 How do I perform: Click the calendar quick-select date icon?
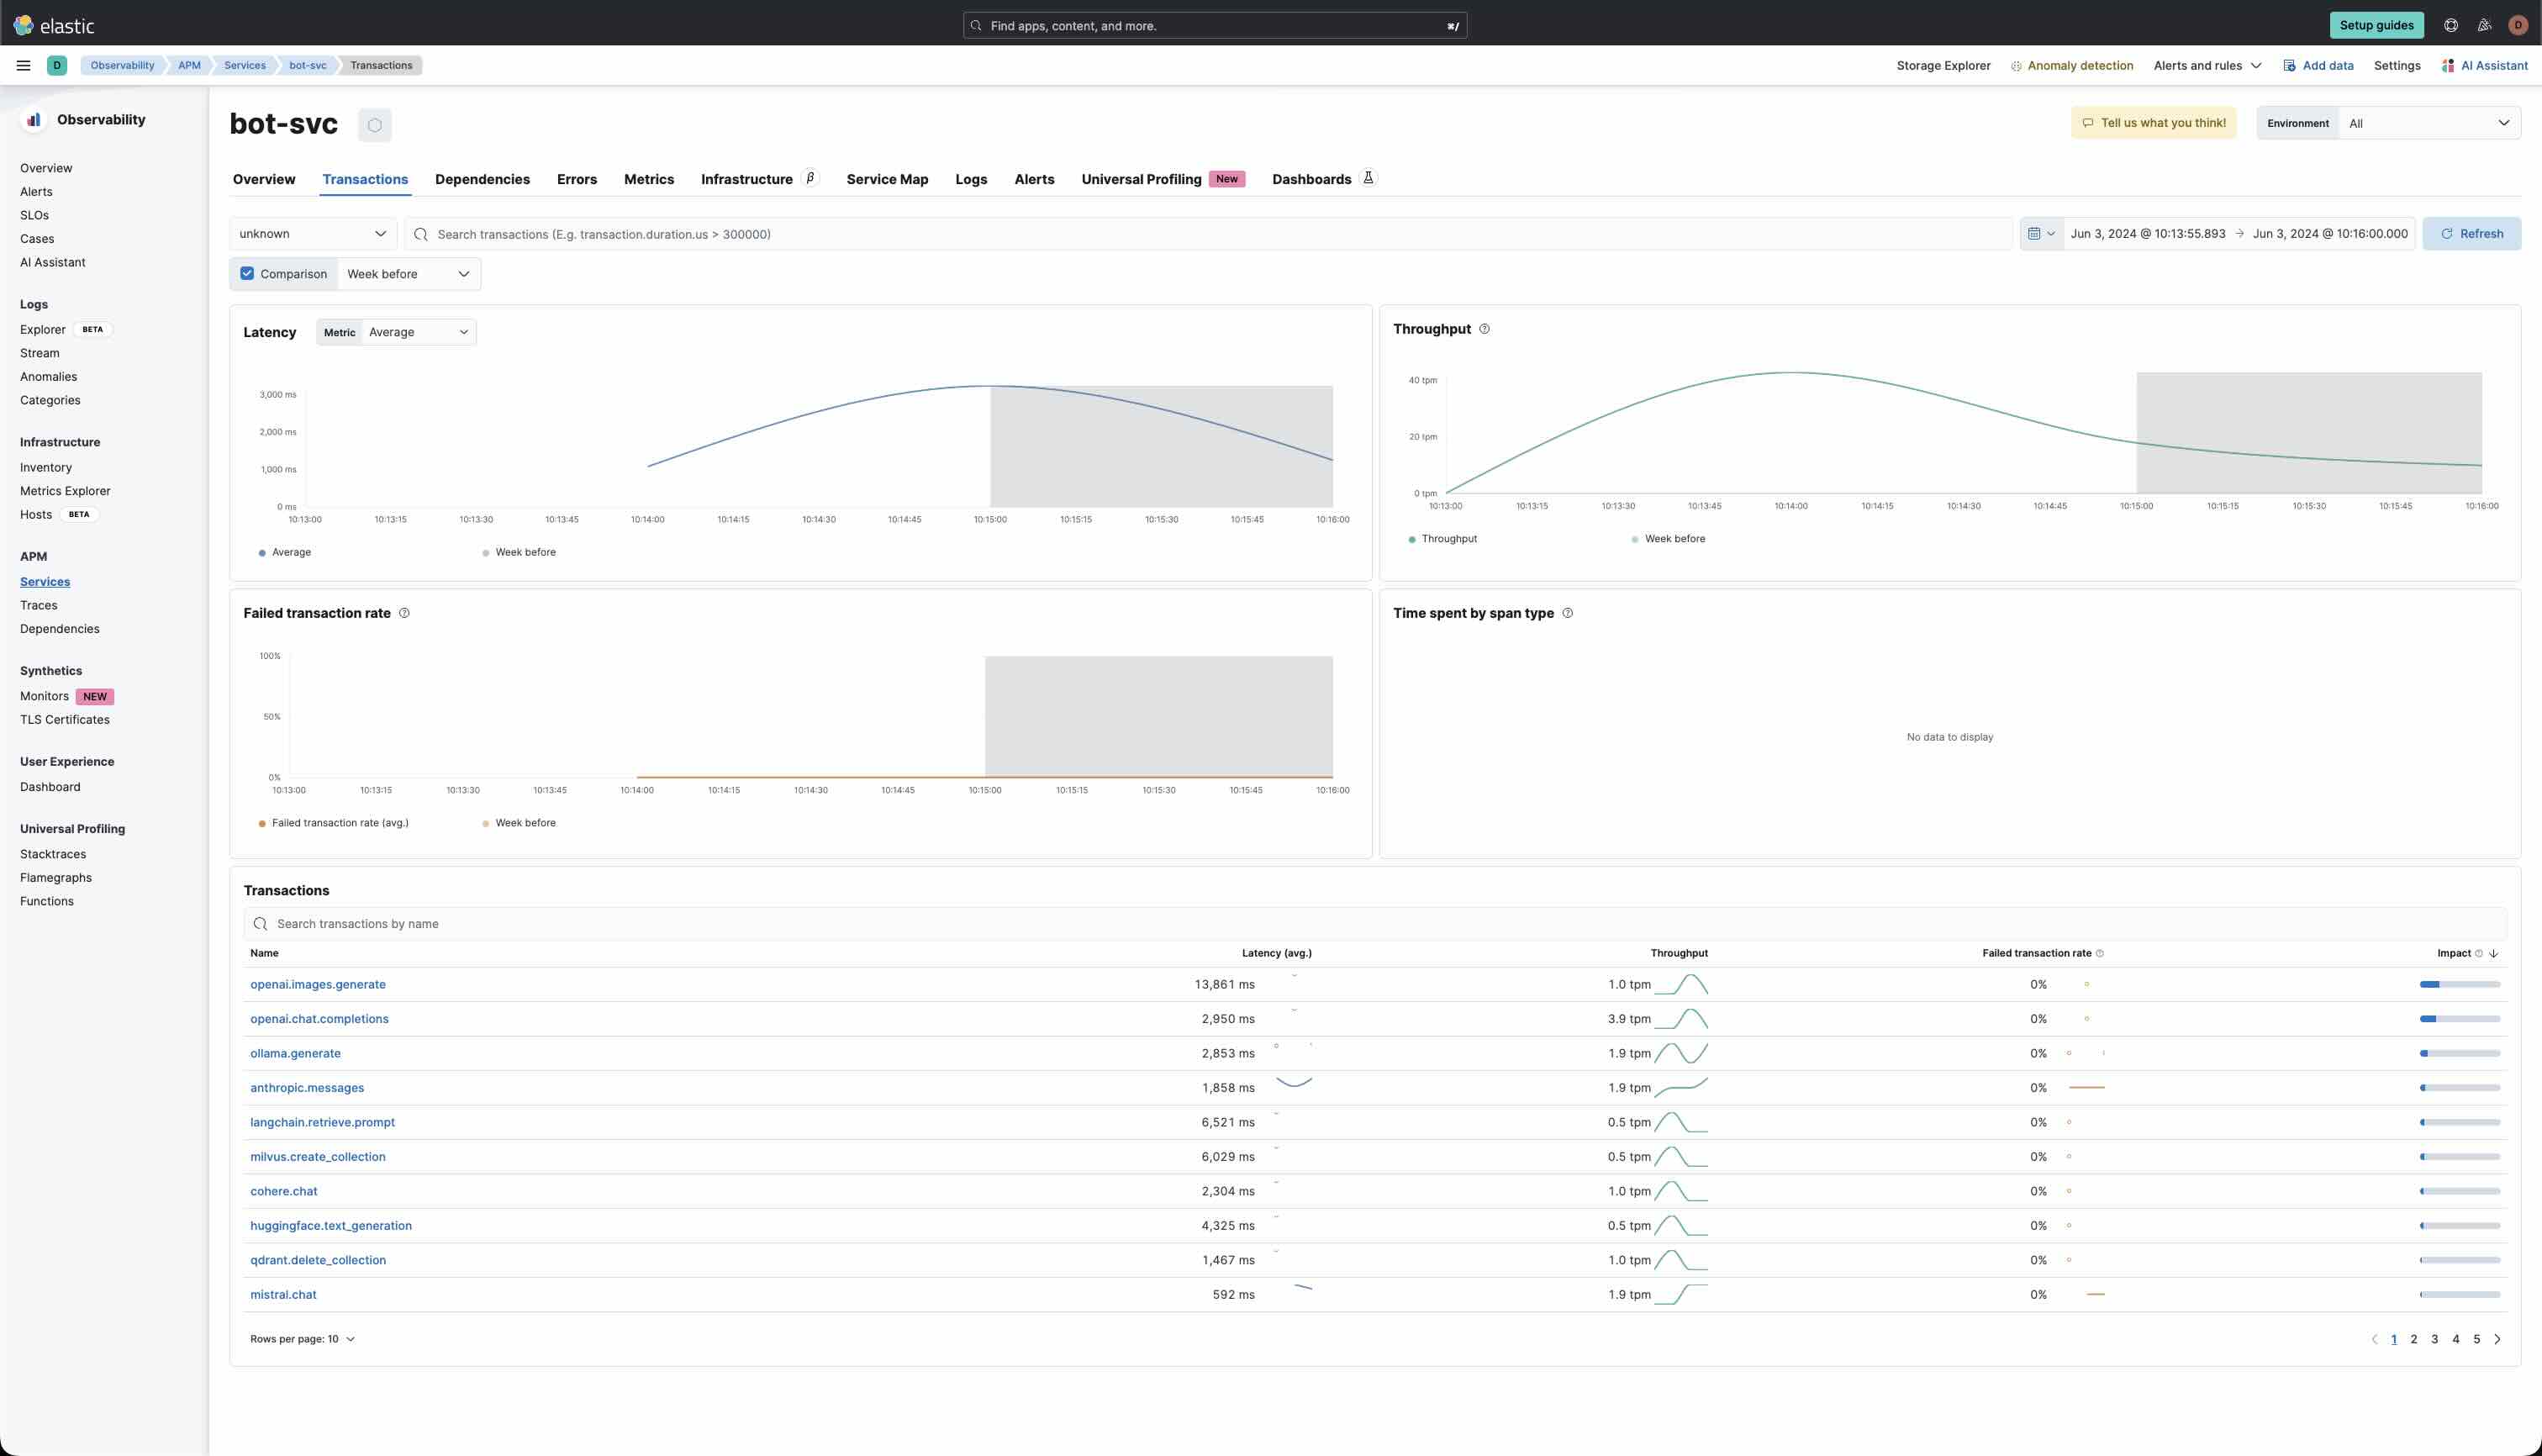(2040, 234)
